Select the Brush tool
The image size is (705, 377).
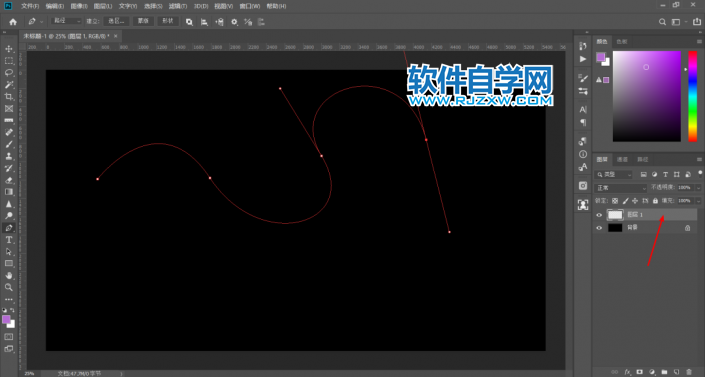(9, 144)
